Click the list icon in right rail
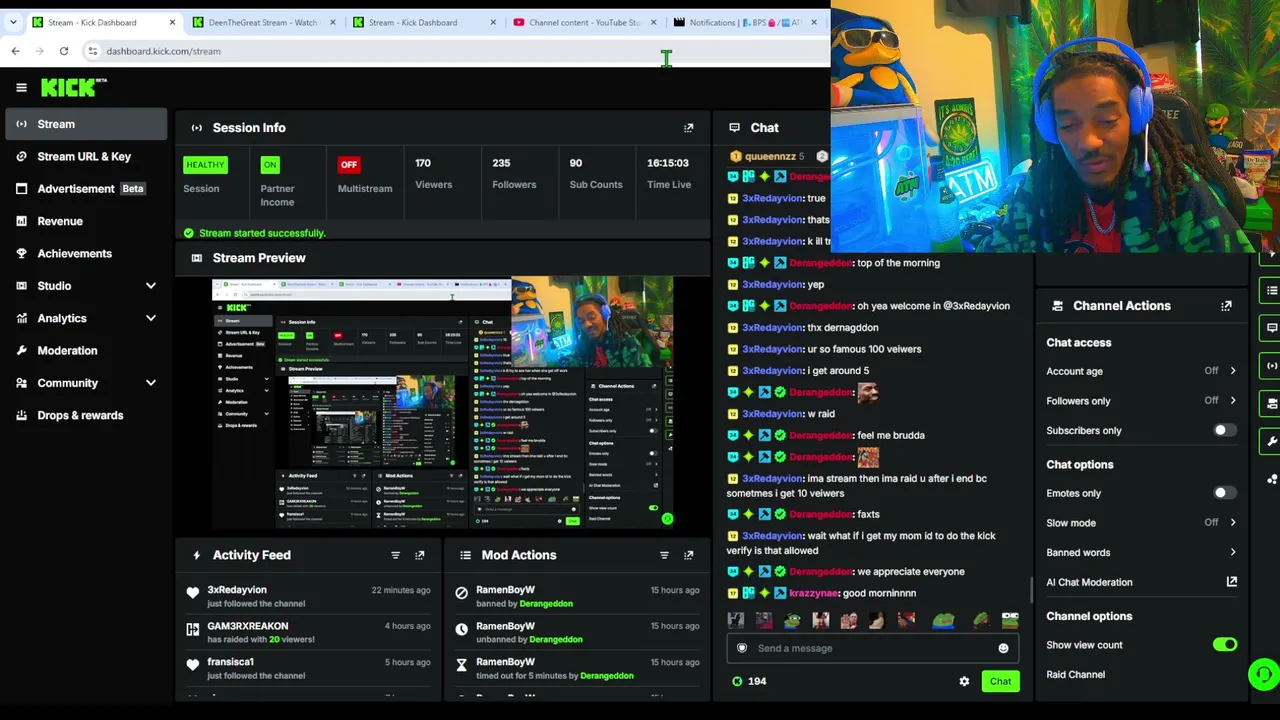This screenshot has height=720, width=1280. pyautogui.click(x=1272, y=291)
